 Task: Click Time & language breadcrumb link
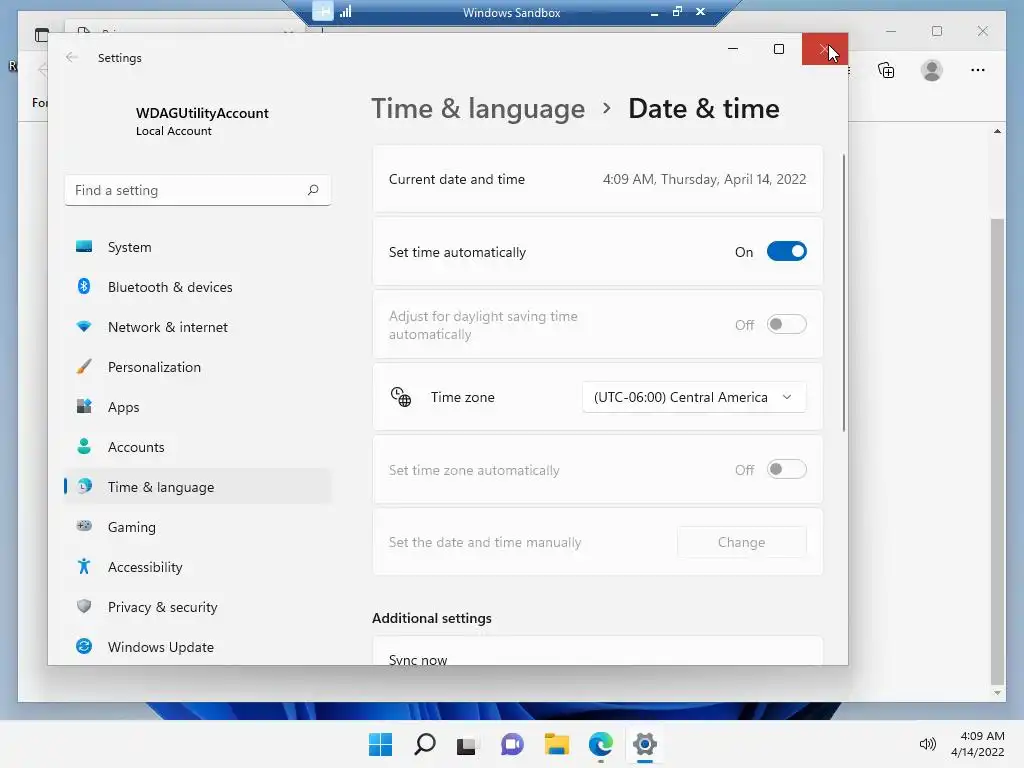[478, 108]
